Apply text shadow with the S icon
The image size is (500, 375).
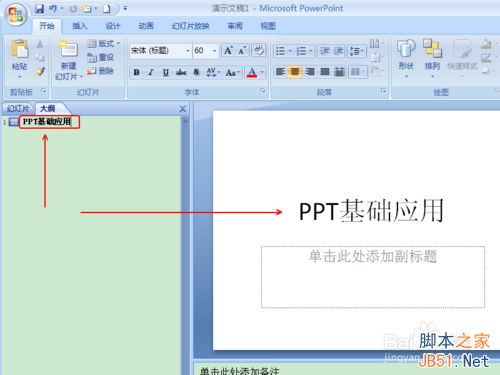click(x=196, y=72)
